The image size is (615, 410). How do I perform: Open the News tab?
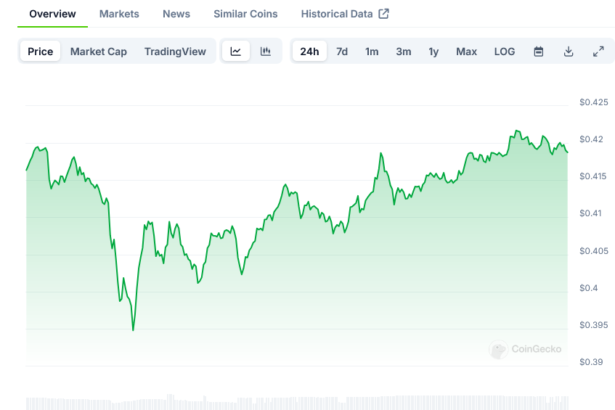point(176,14)
